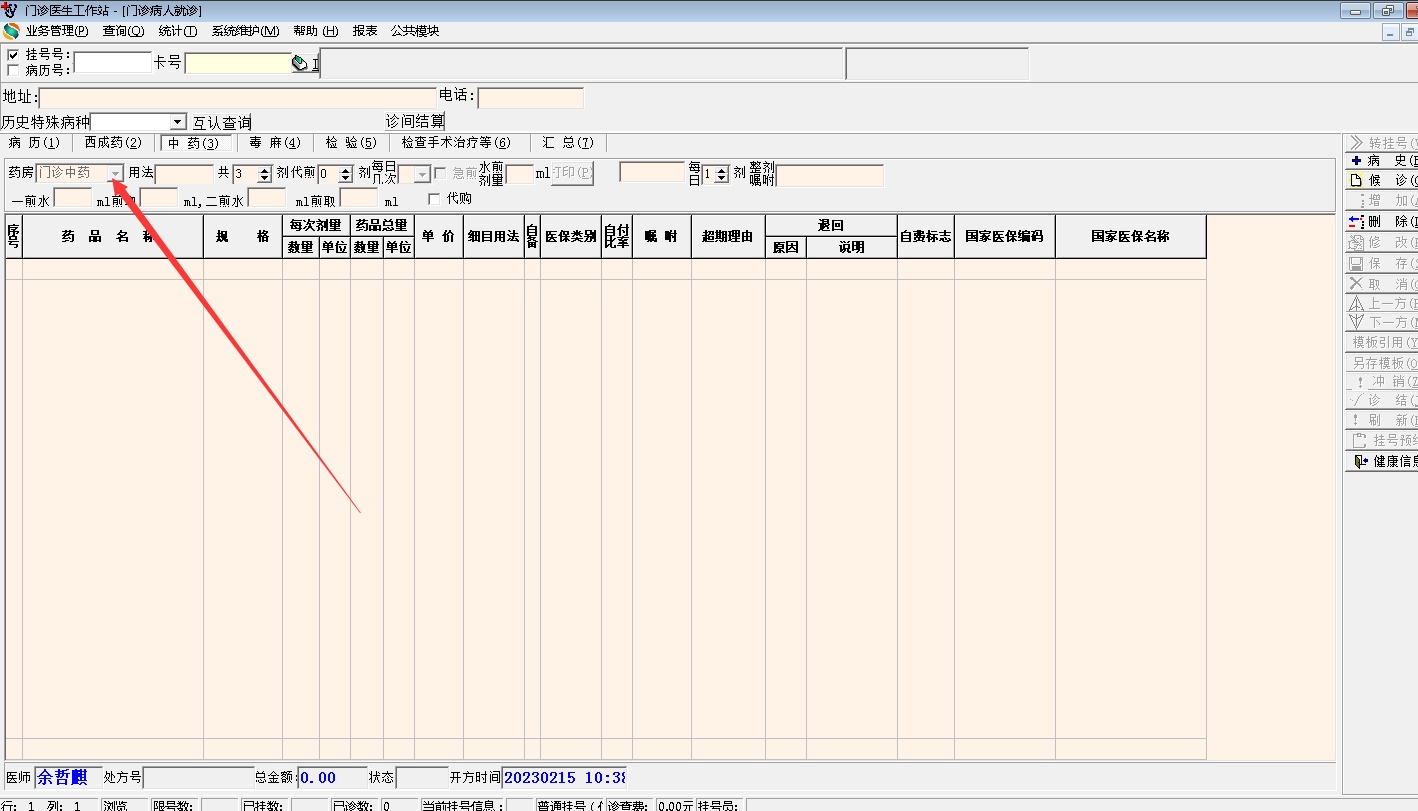The image size is (1418, 811).
Task: Switch to the 病历(1) tab
Action: pyautogui.click(x=34, y=143)
